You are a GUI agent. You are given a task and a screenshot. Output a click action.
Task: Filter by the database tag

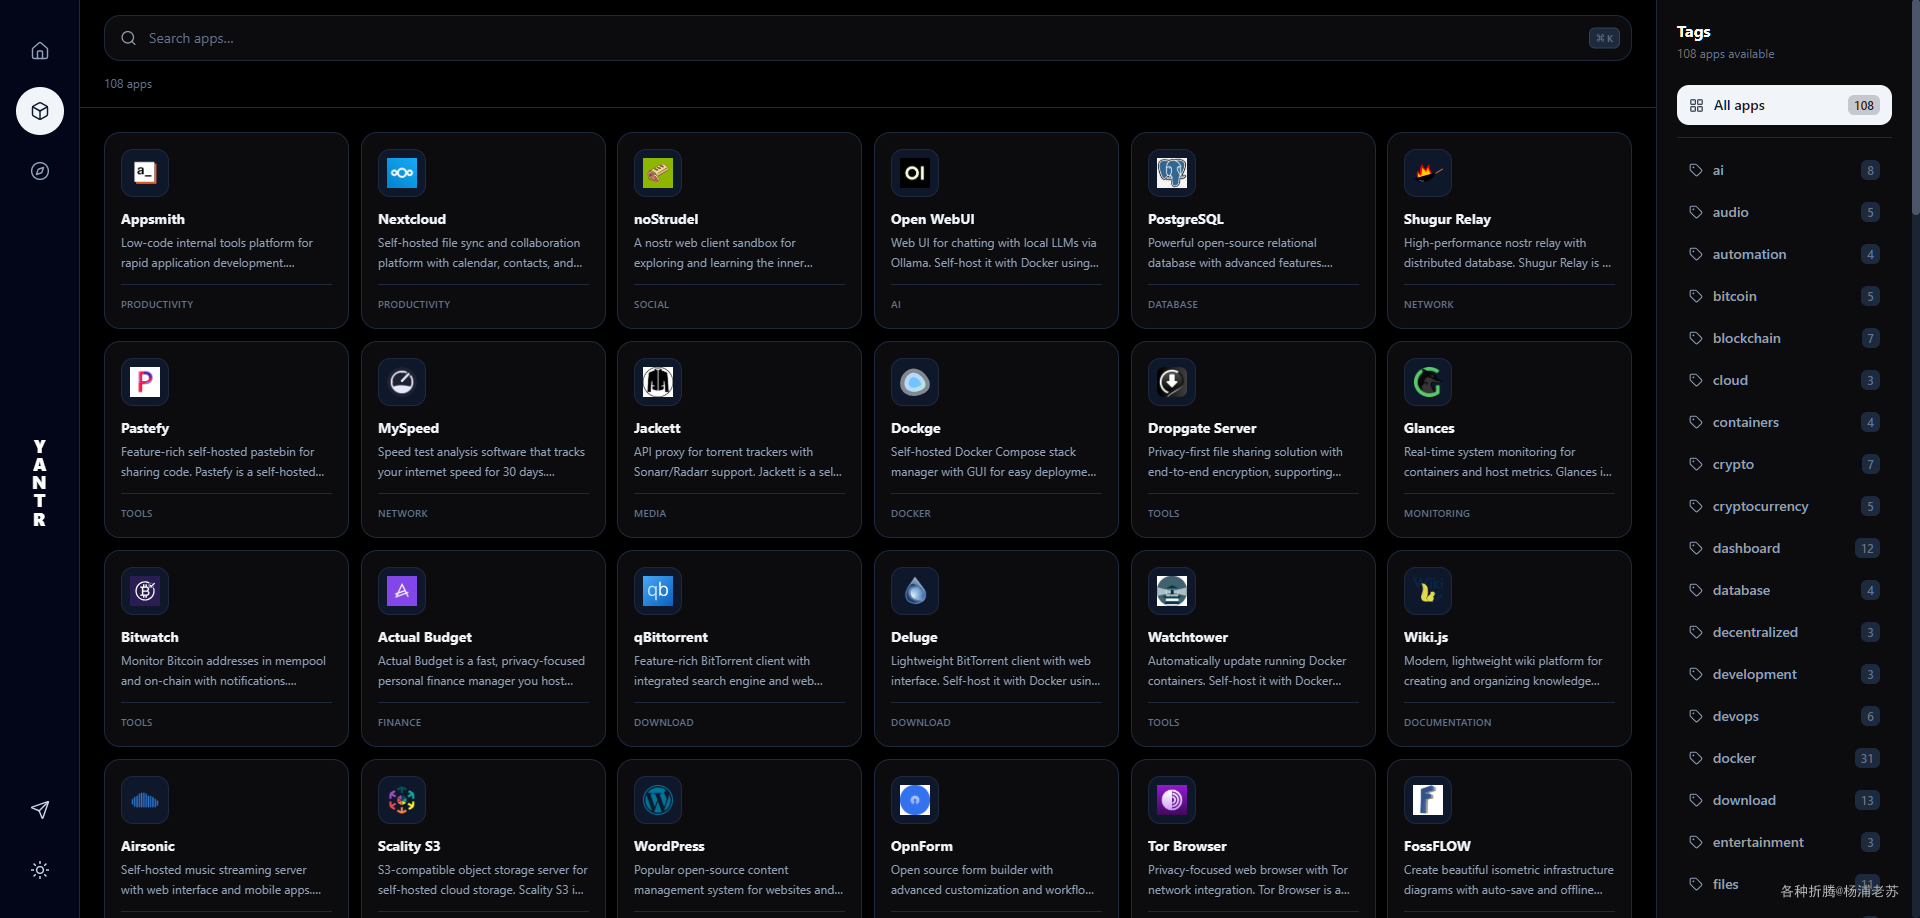coord(1784,590)
